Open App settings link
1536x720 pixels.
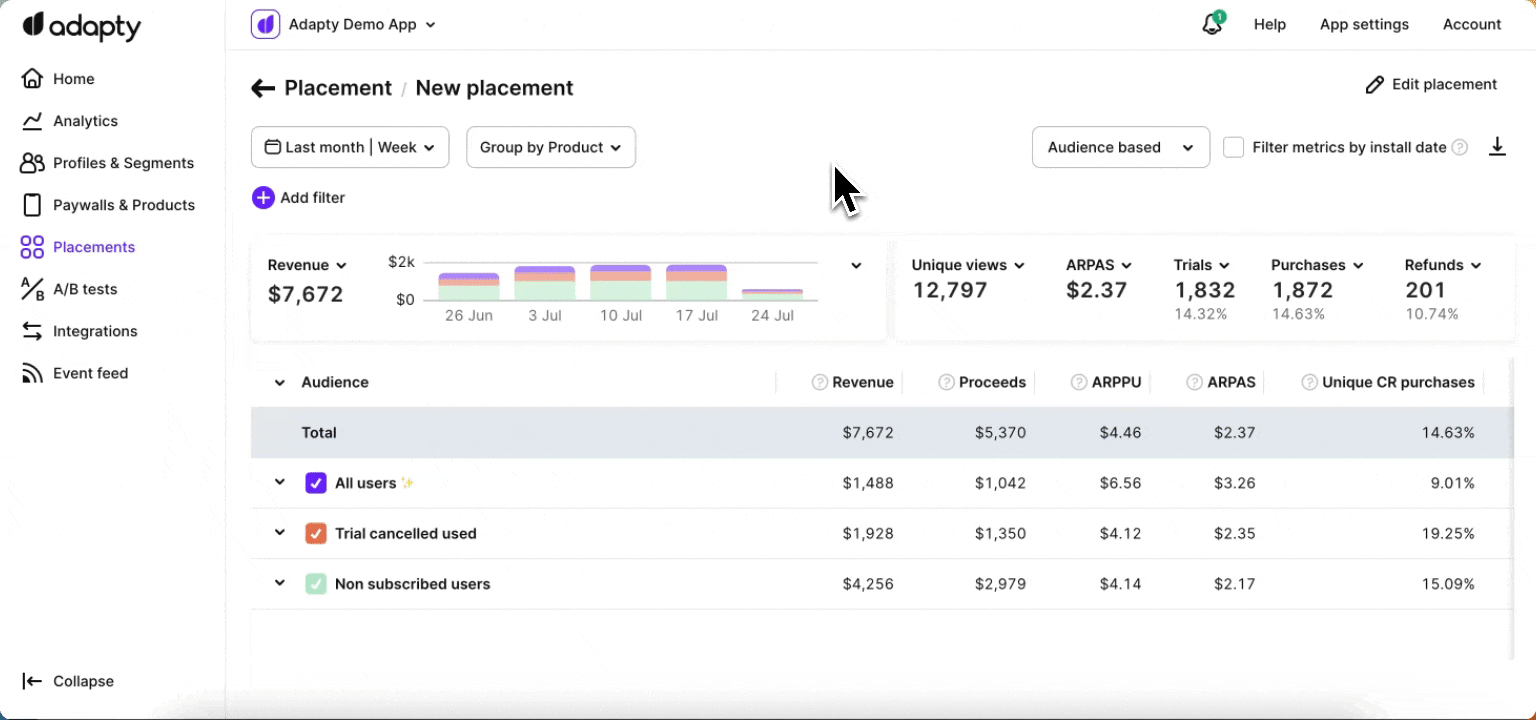click(1364, 25)
